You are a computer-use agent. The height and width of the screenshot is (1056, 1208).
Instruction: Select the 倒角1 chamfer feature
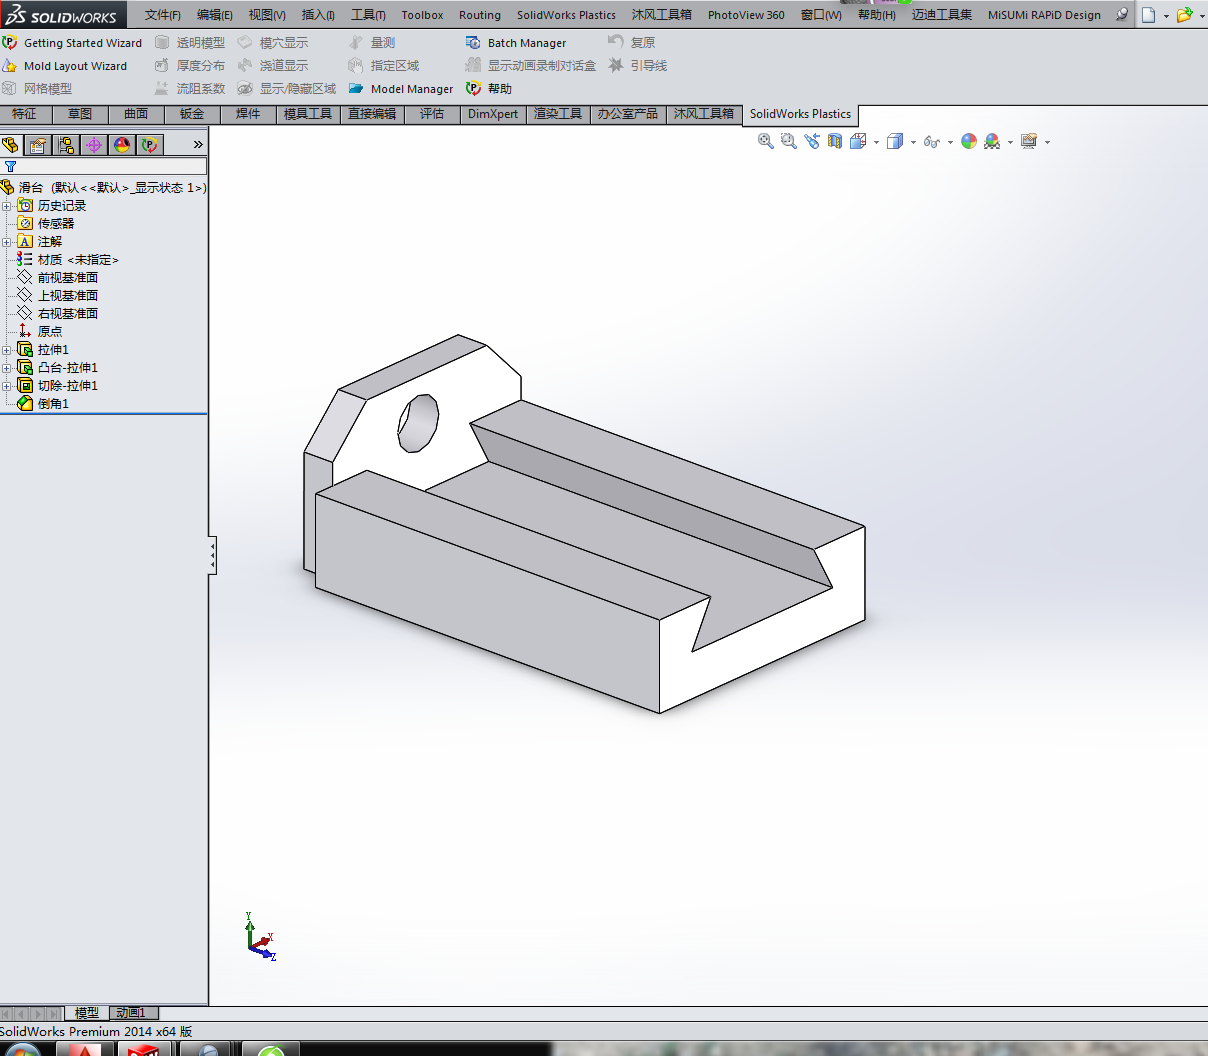click(x=44, y=404)
